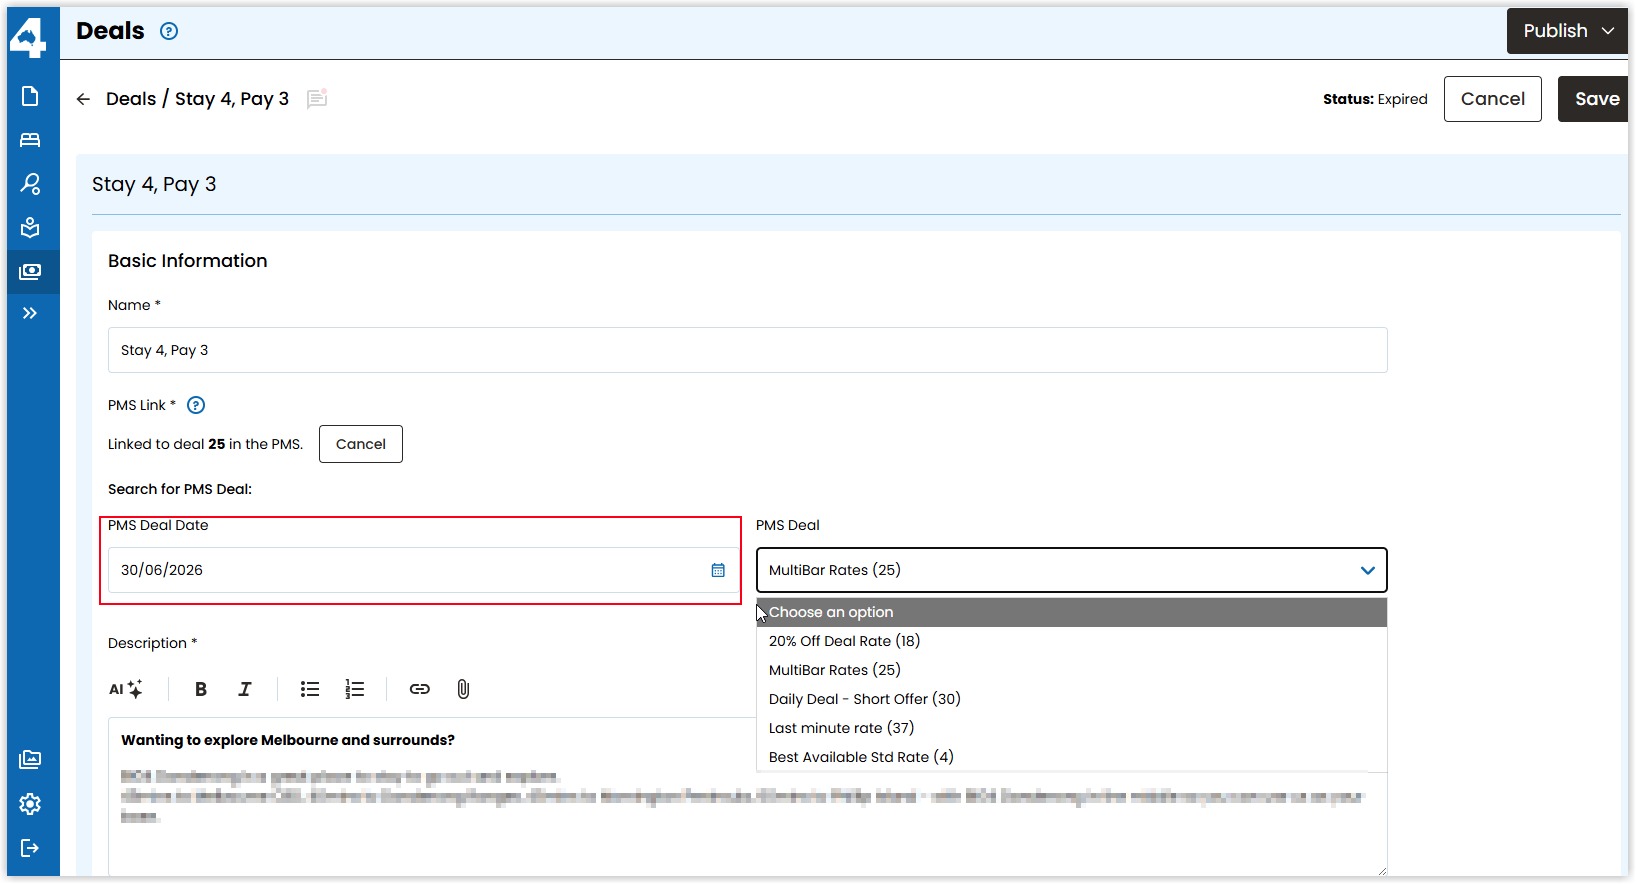Click the logout icon in the sidebar
This screenshot has height=884, width=1636.
[30, 848]
